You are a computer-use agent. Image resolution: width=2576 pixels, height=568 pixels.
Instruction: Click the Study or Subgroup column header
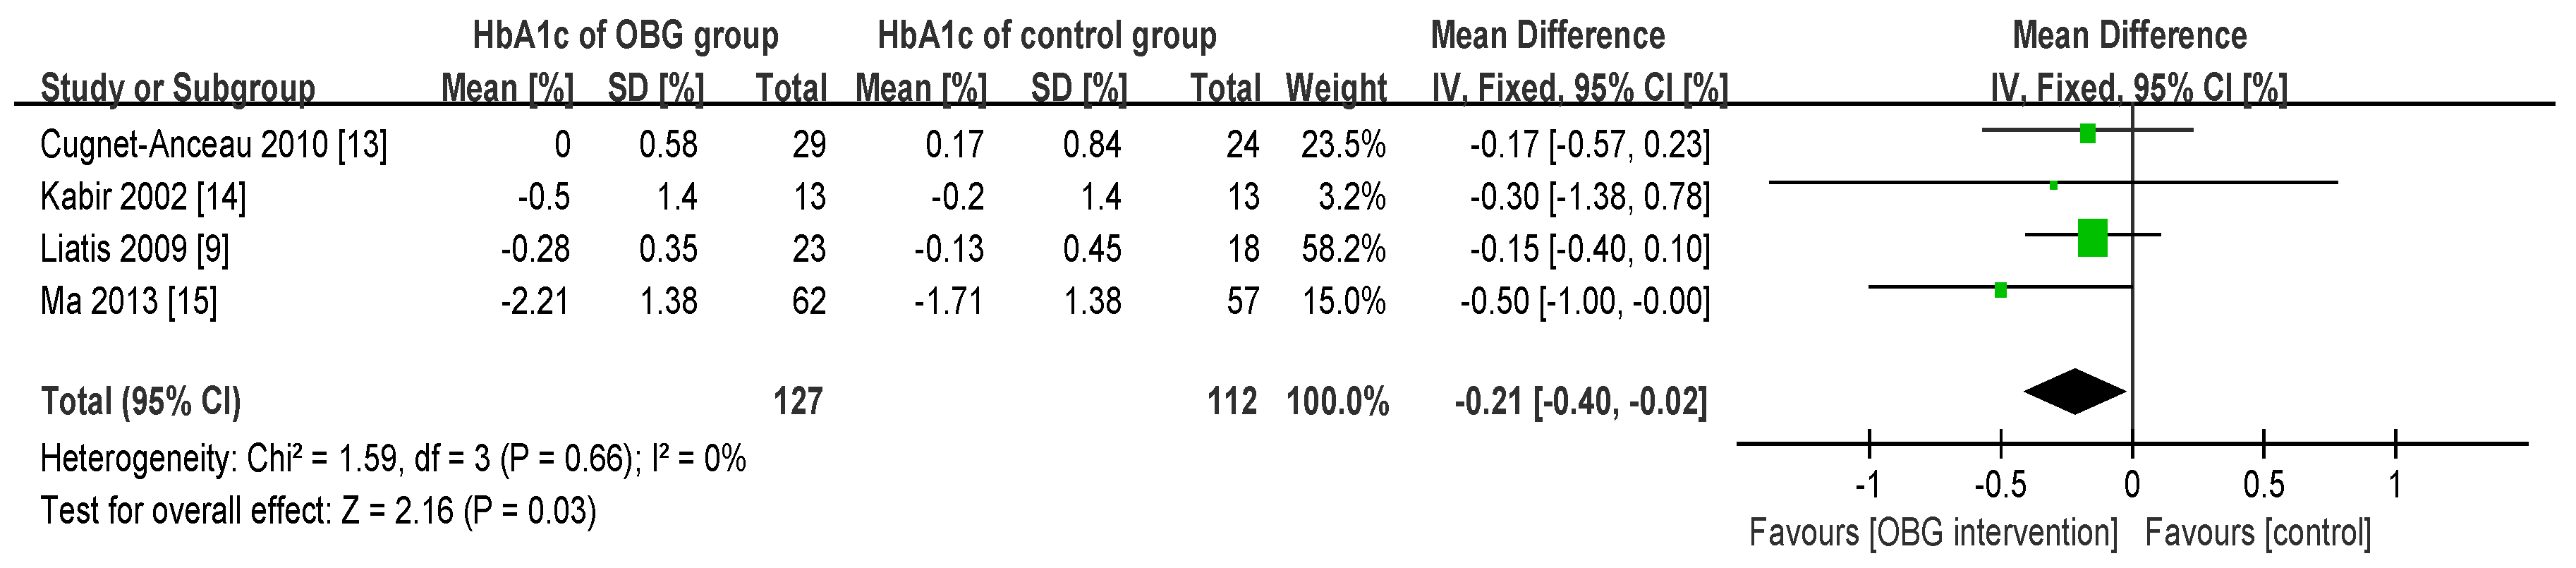pyautogui.click(x=177, y=88)
